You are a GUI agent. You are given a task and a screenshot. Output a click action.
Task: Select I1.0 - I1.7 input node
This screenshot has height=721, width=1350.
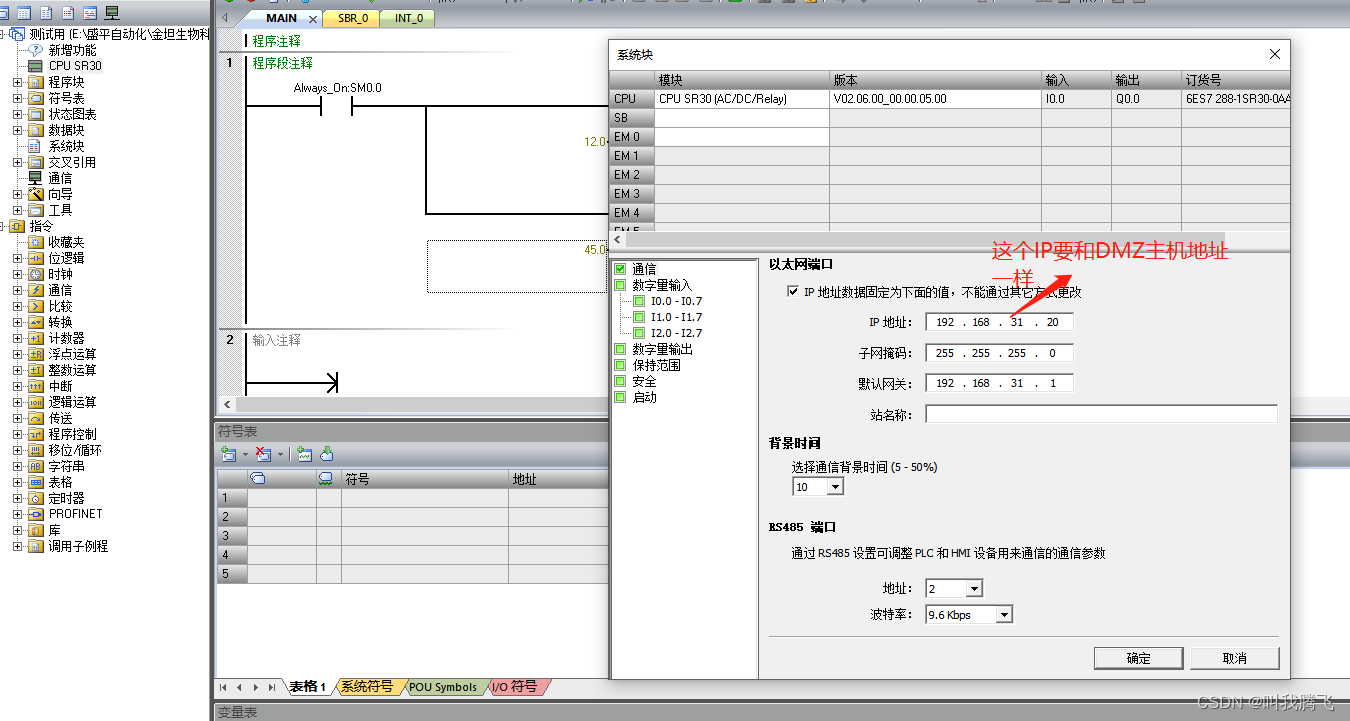676,317
